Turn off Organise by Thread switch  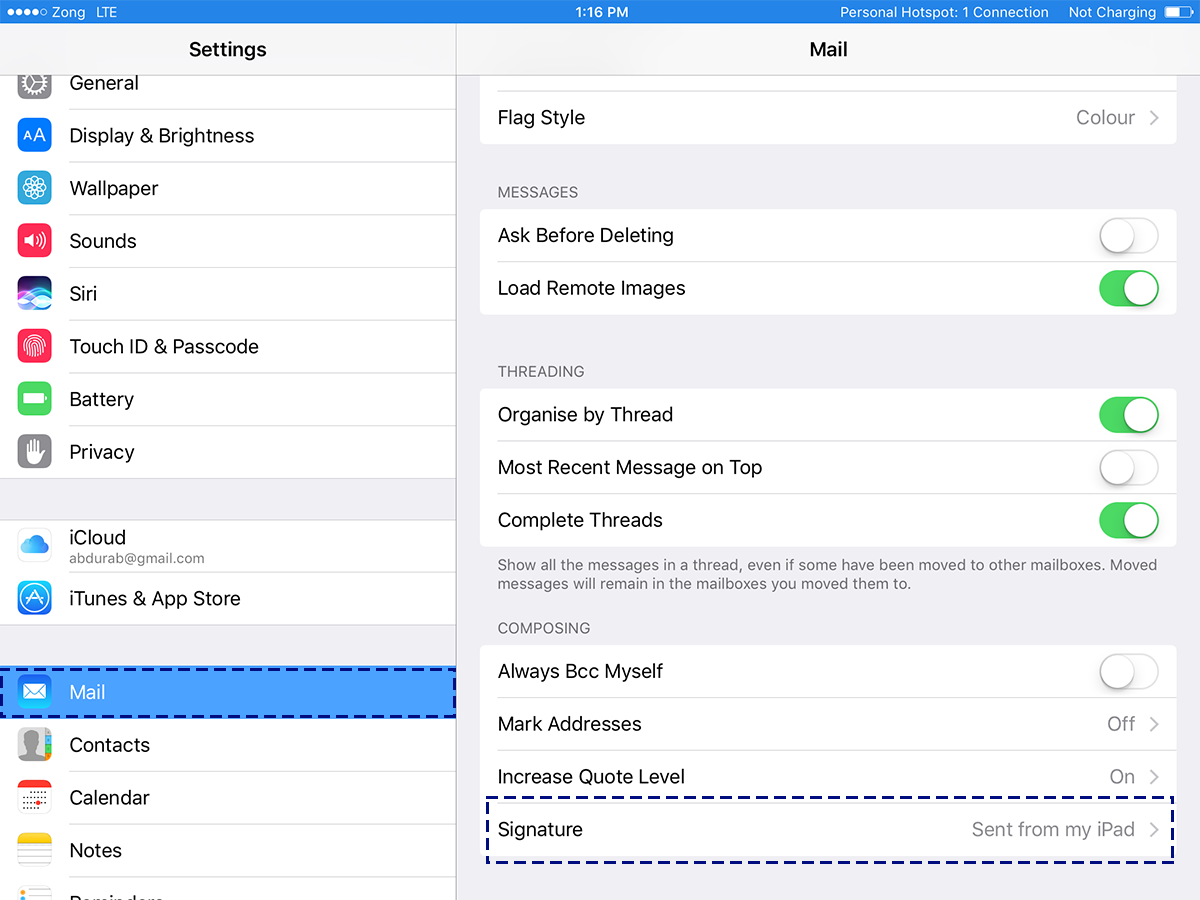tap(1129, 415)
